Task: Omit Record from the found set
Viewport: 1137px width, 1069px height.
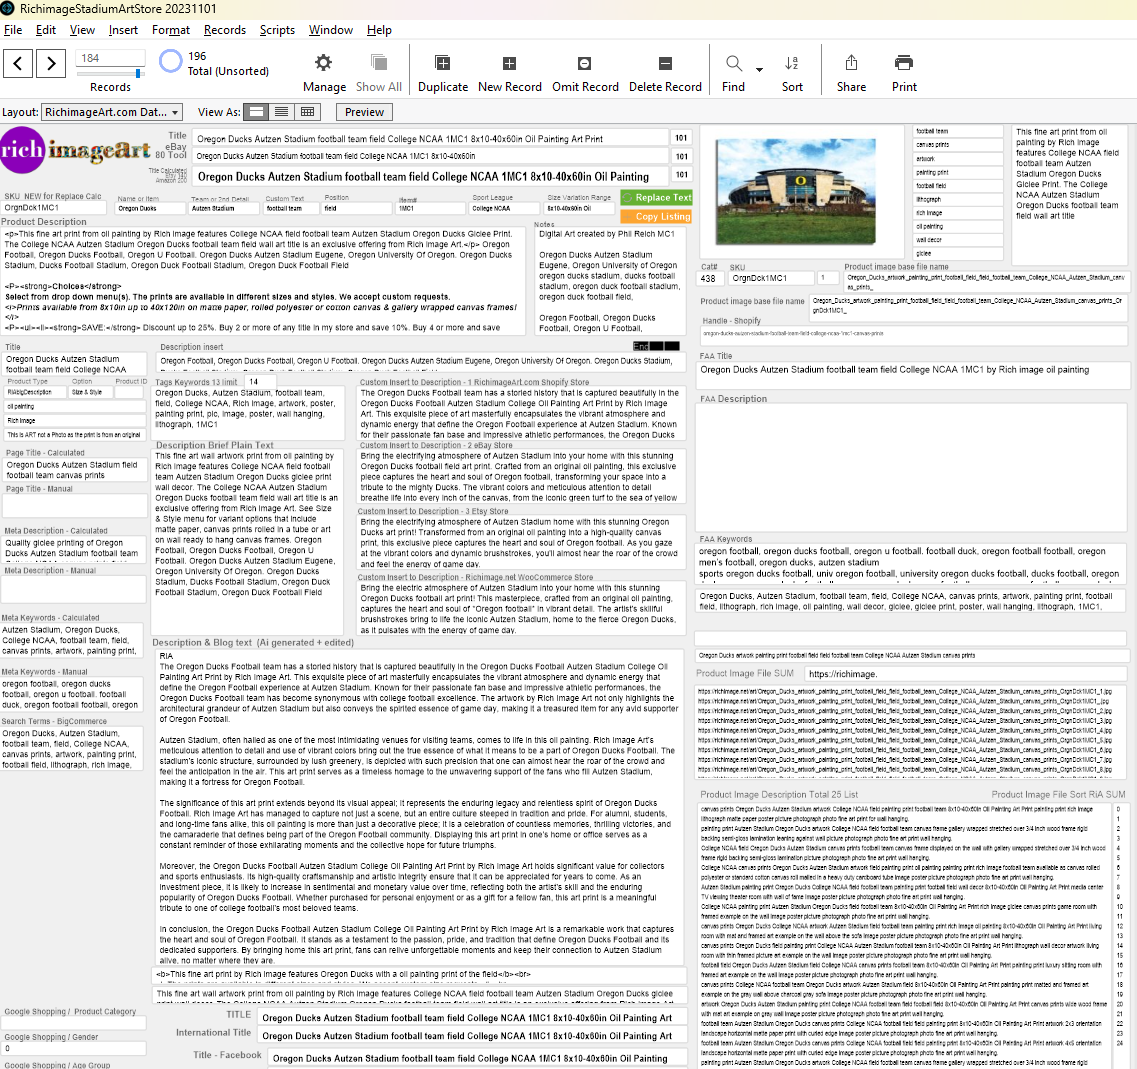Action: (585, 63)
